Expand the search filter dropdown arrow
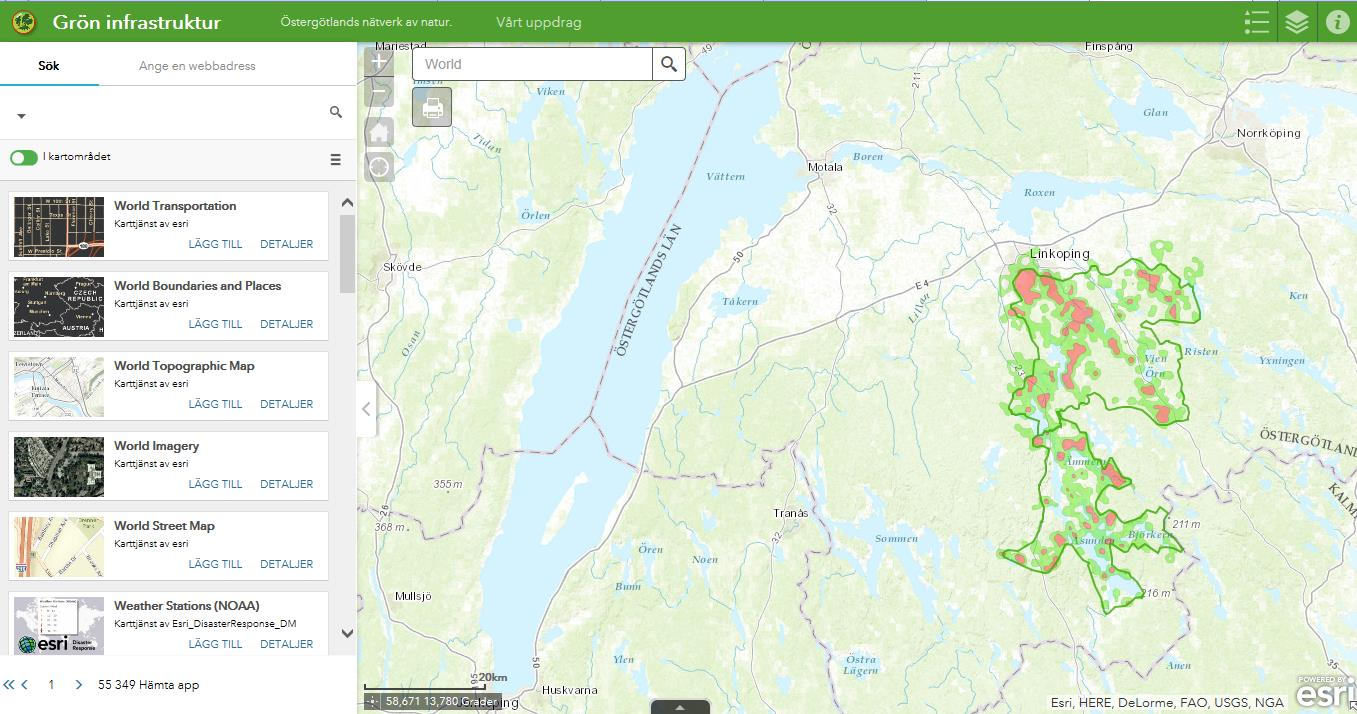The height and width of the screenshot is (714, 1357). click(21, 116)
